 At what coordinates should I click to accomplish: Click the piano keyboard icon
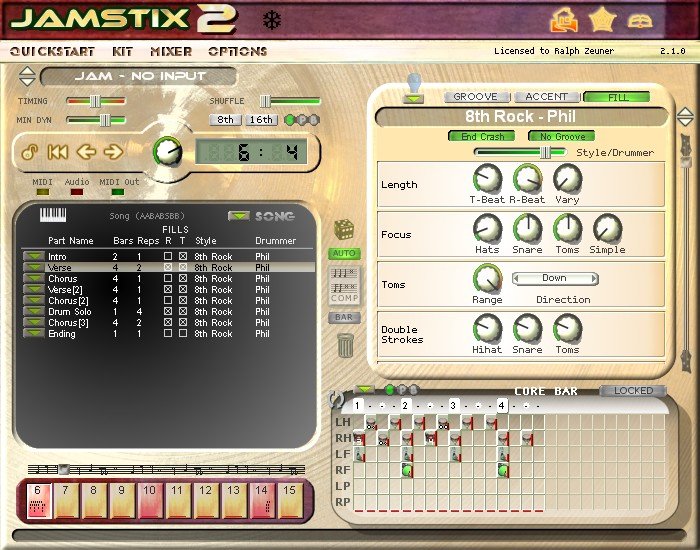click(53, 215)
